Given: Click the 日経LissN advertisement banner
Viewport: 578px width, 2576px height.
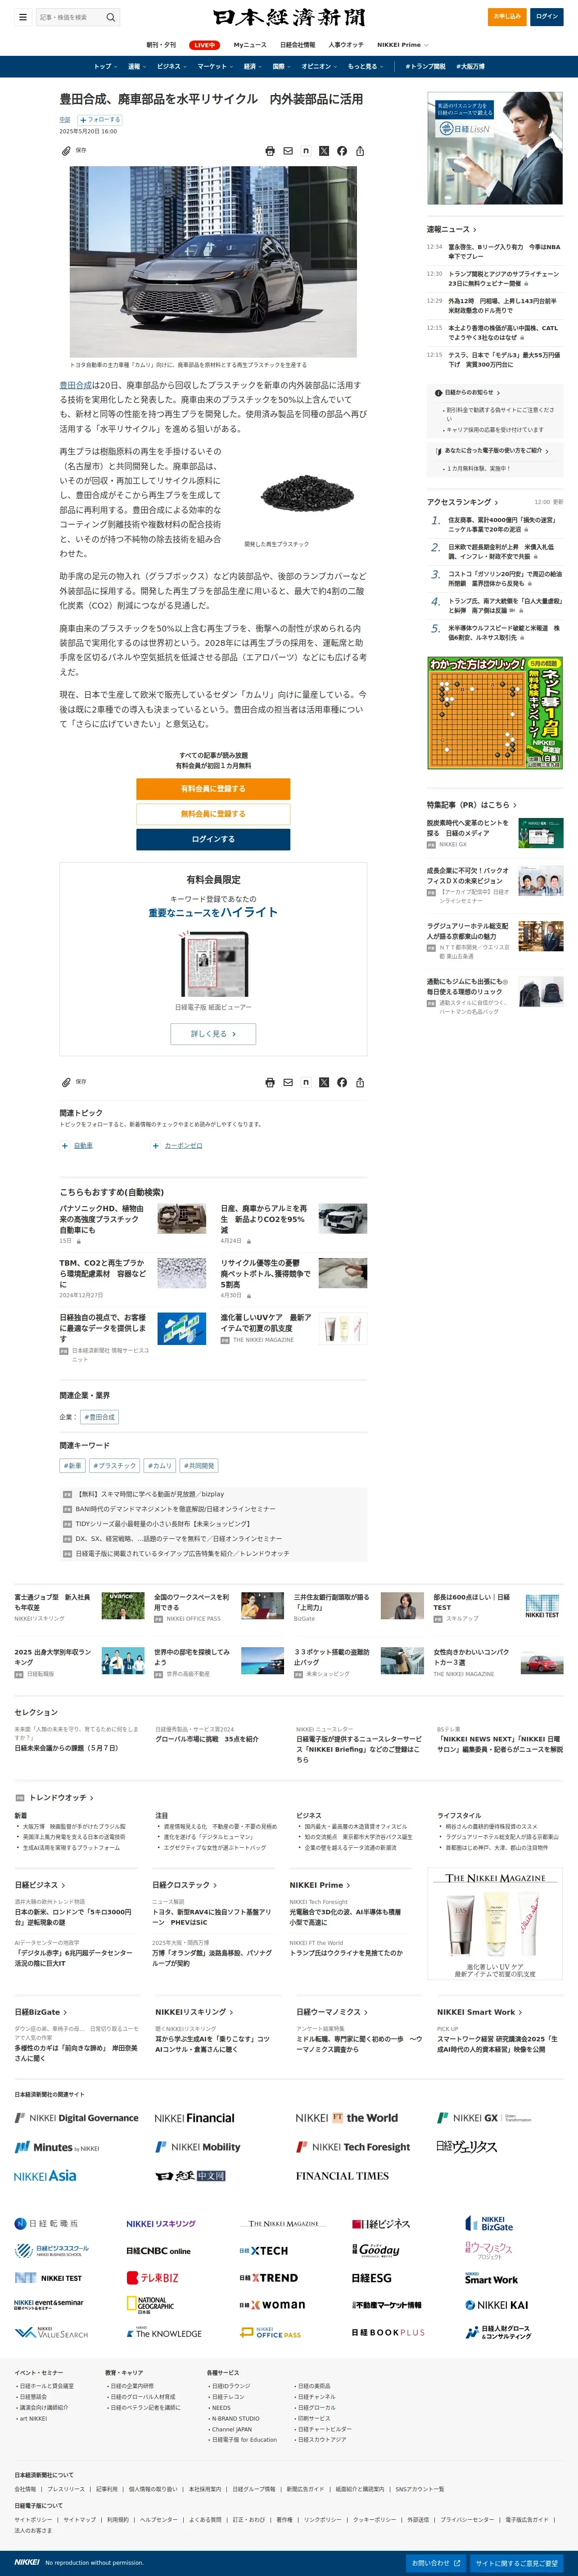Looking at the screenshot, I should click(495, 148).
